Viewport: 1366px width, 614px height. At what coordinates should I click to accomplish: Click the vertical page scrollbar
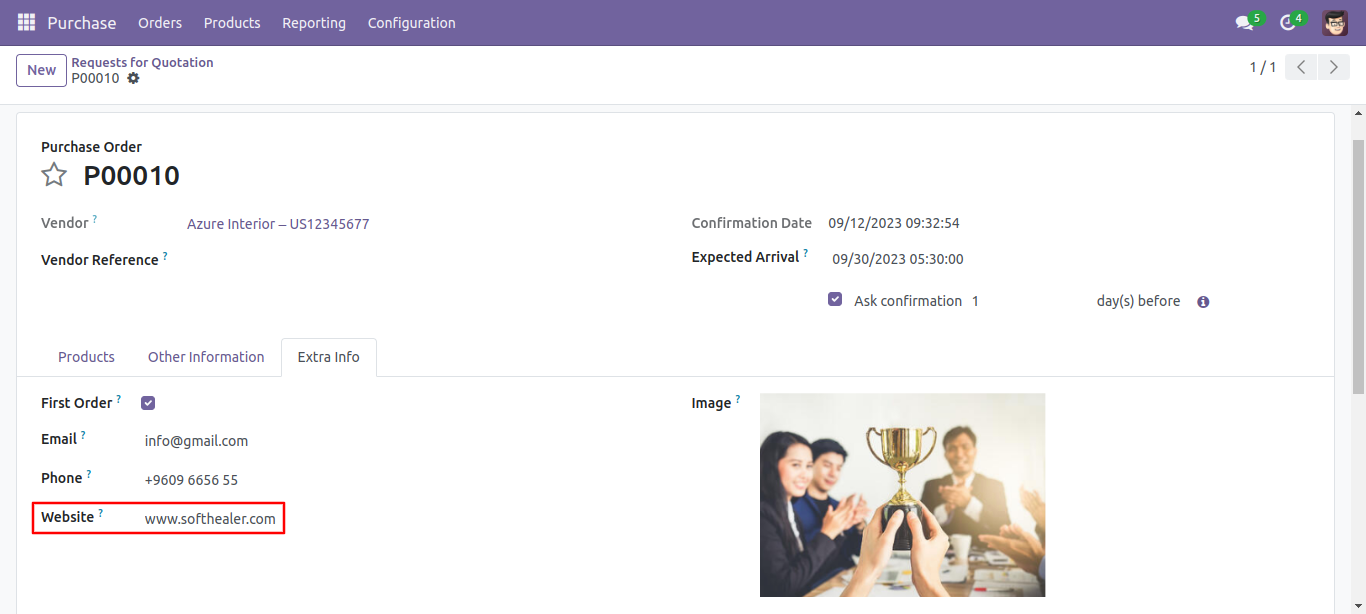coord(1358,266)
